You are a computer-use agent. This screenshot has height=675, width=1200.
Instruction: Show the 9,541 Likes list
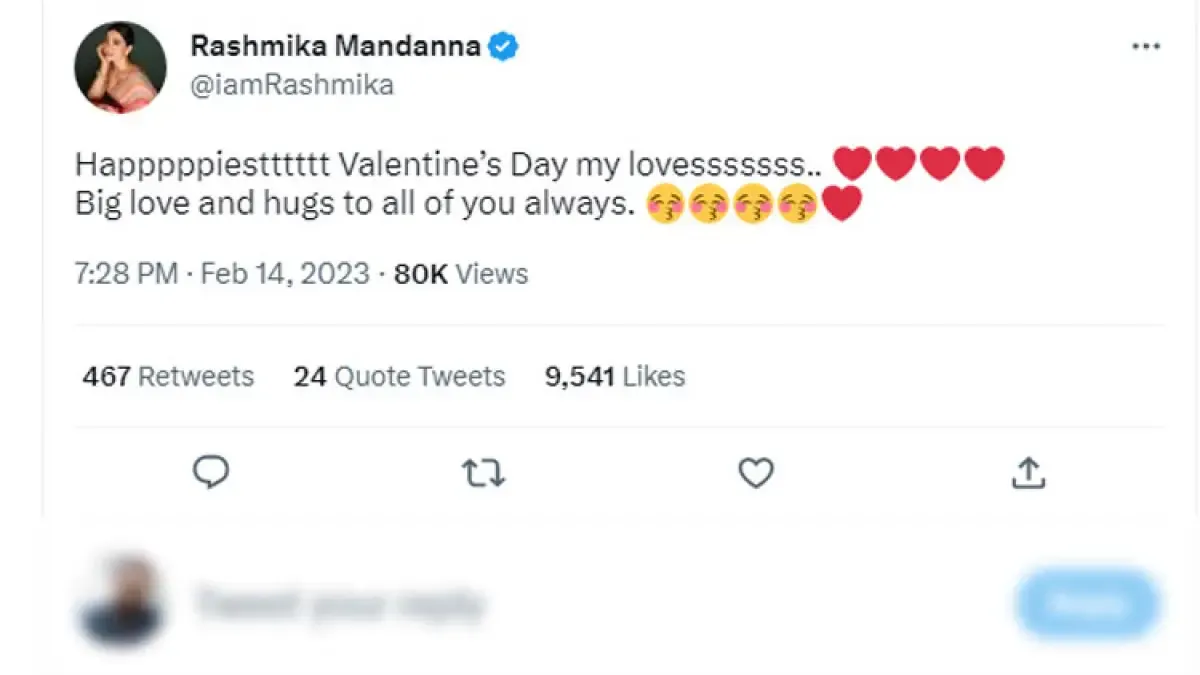point(615,377)
